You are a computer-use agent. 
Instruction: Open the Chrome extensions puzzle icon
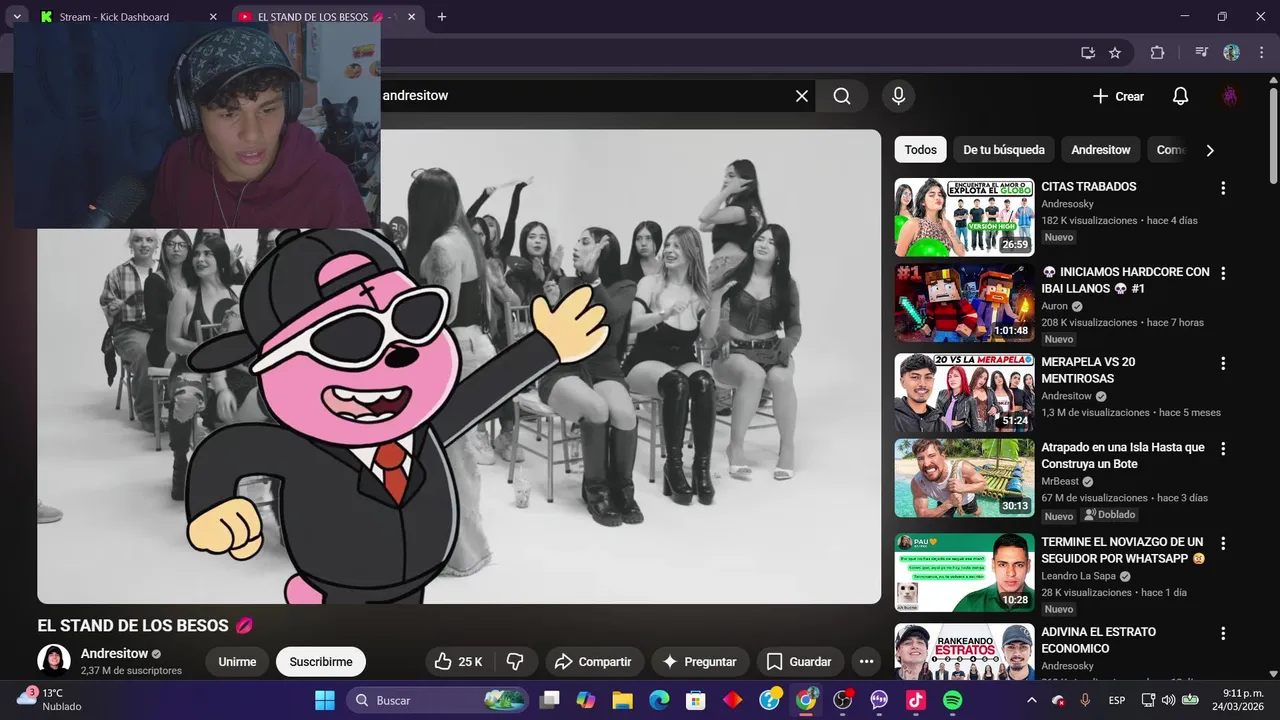click(x=1158, y=53)
